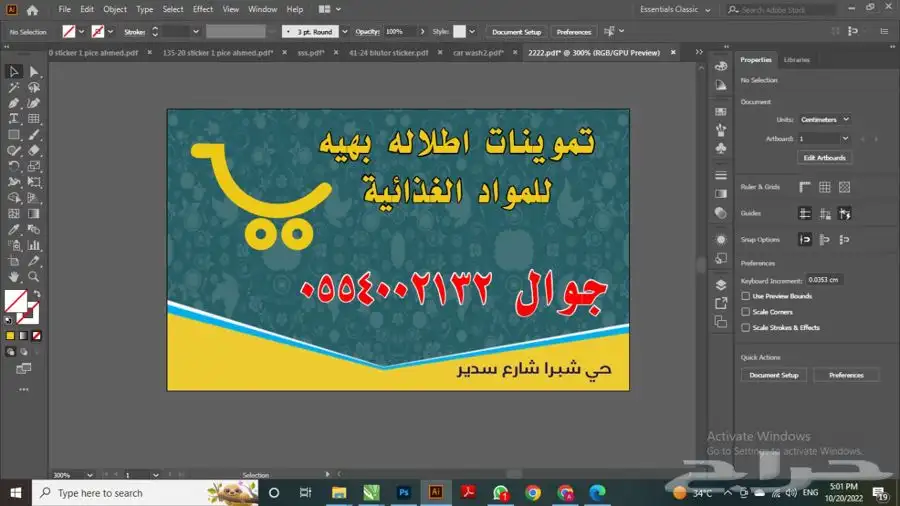This screenshot has height=506, width=900.
Task: Open the Color panel palette icon
Action: pos(721,66)
